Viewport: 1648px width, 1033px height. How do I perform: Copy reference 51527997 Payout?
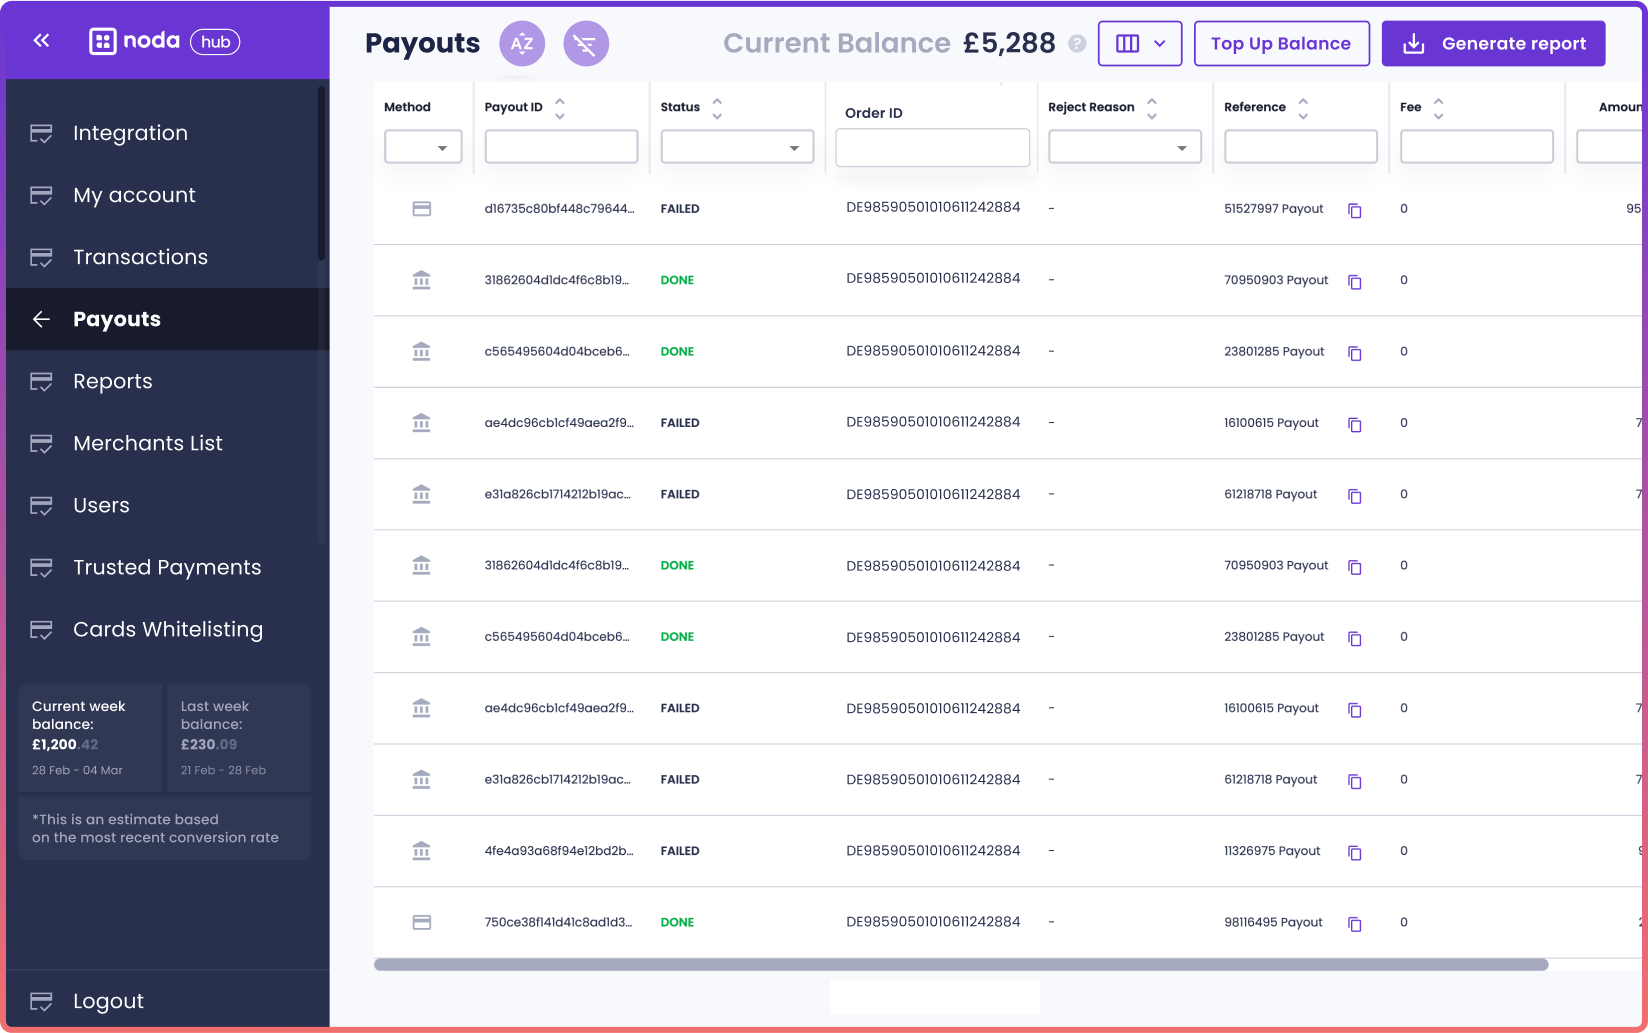pos(1355,210)
